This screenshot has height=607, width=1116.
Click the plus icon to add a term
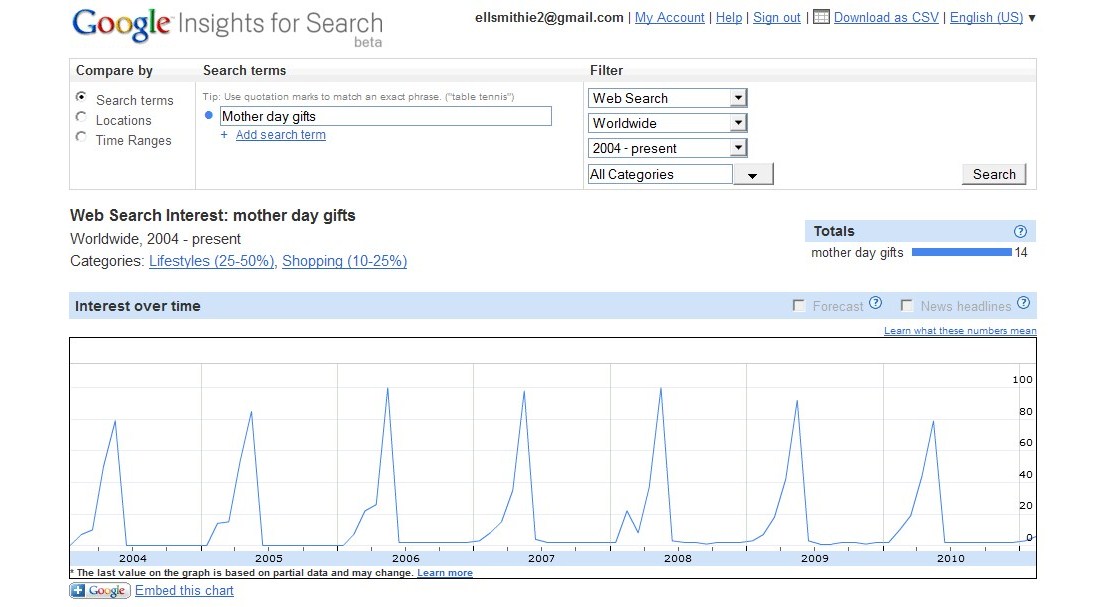click(224, 135)
